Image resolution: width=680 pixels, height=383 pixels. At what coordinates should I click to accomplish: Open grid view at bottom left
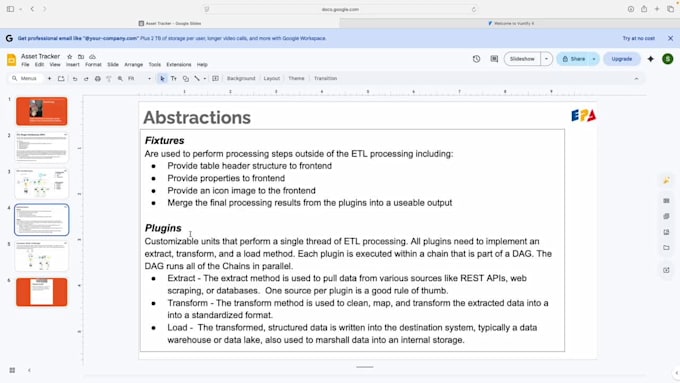[12, 370]
